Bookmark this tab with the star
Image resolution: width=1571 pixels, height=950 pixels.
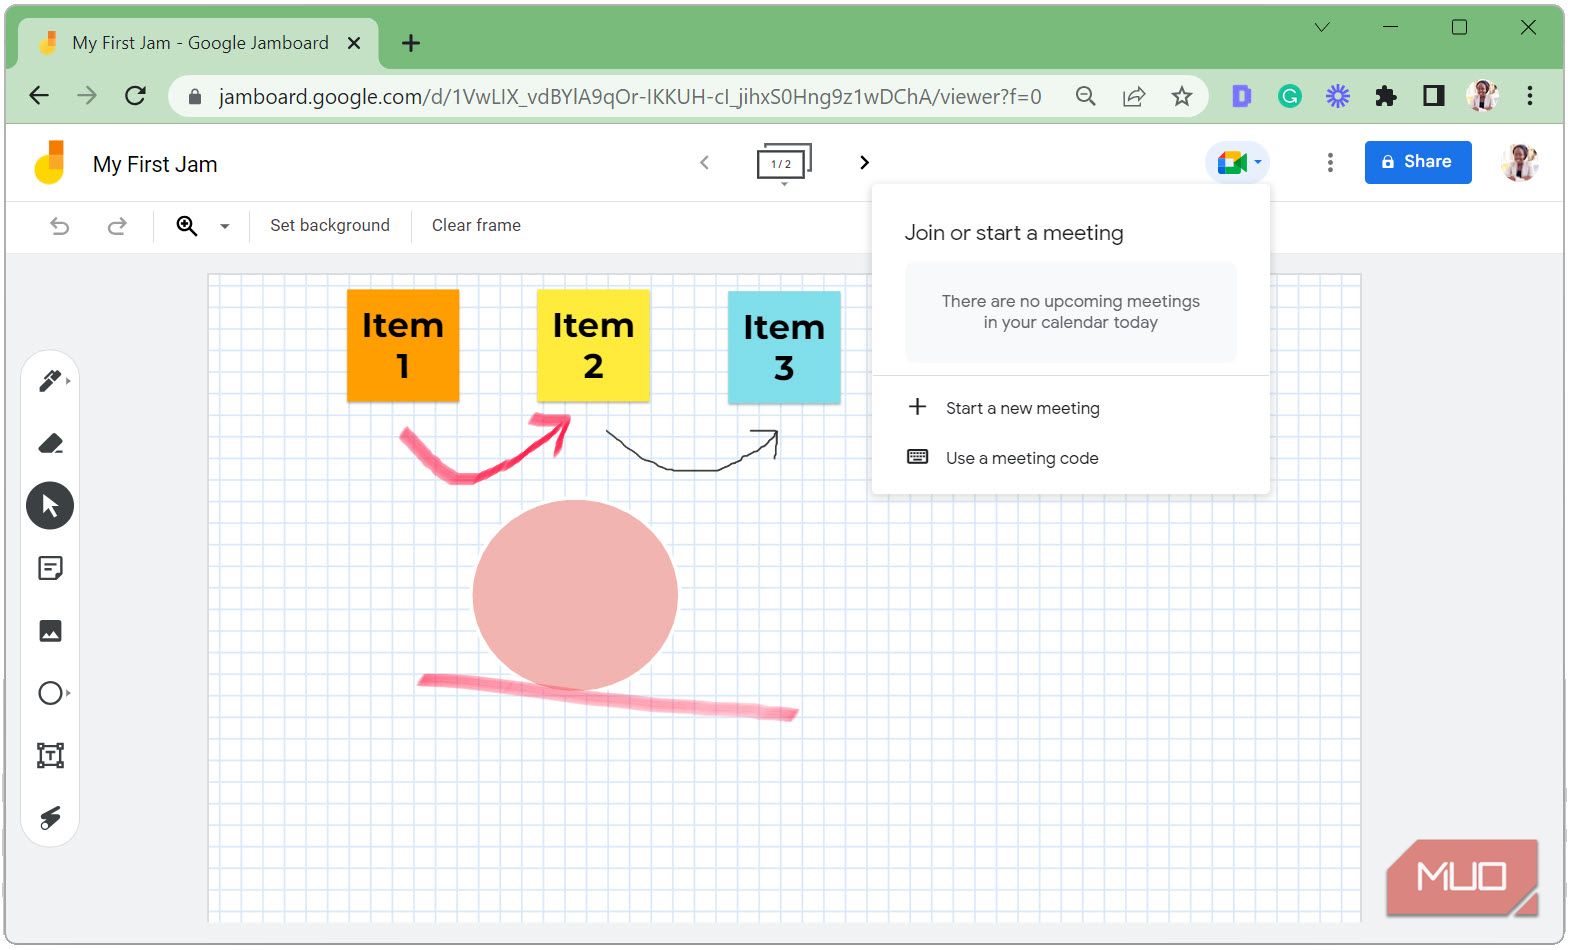click(1182, 96)
